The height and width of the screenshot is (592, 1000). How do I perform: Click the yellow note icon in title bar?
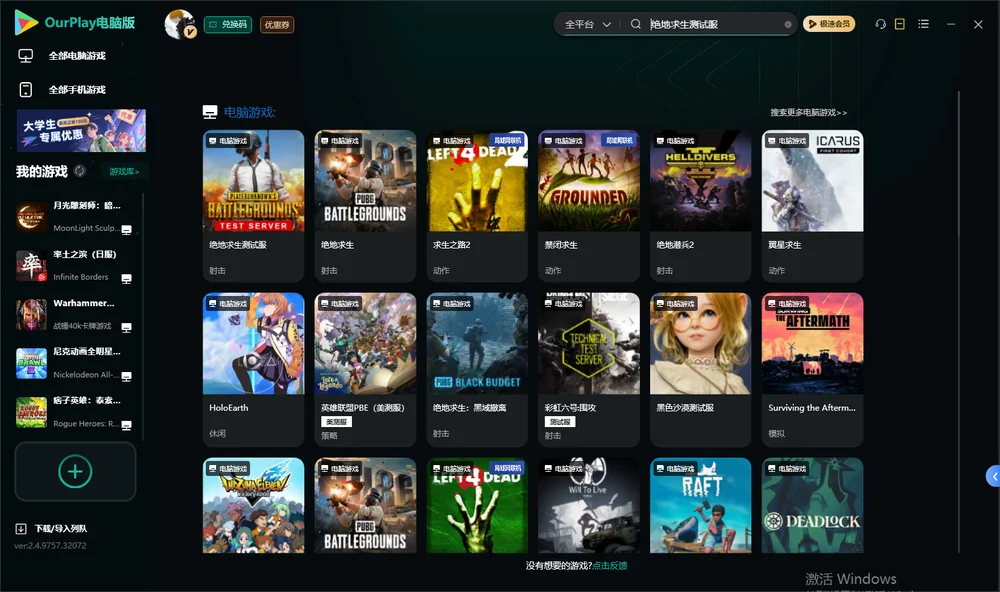coord(900,24)
